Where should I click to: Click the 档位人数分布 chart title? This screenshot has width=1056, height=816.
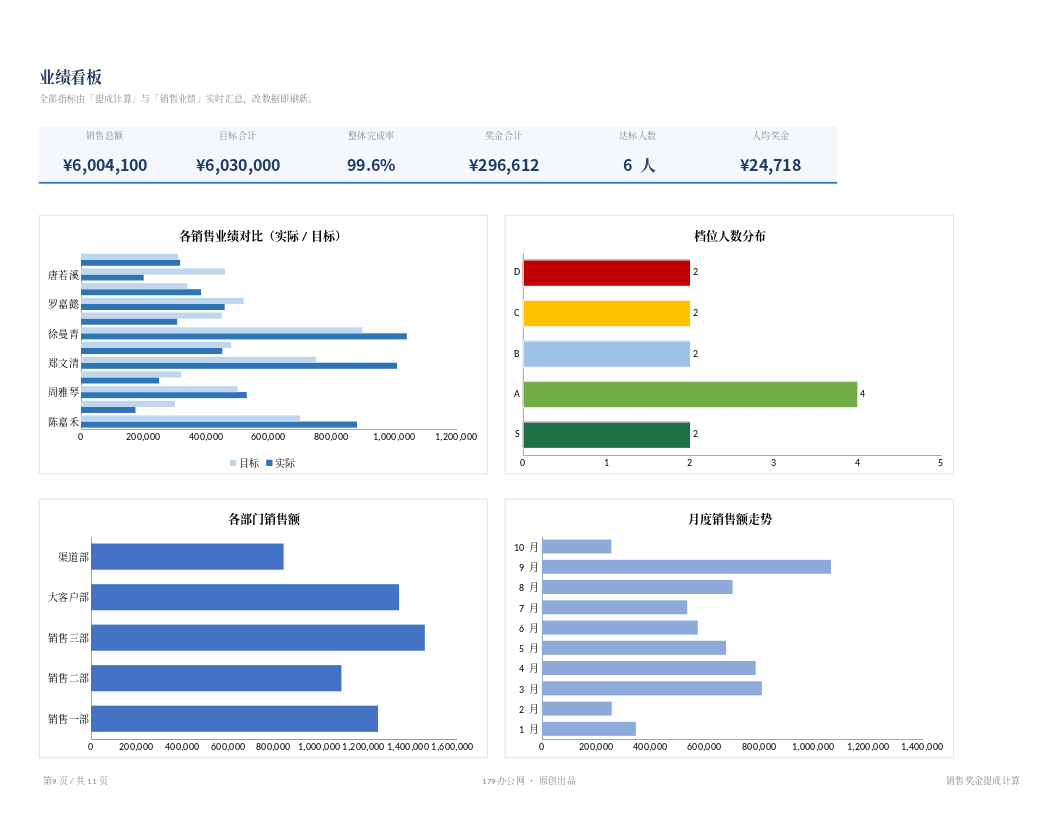[729, 236]
